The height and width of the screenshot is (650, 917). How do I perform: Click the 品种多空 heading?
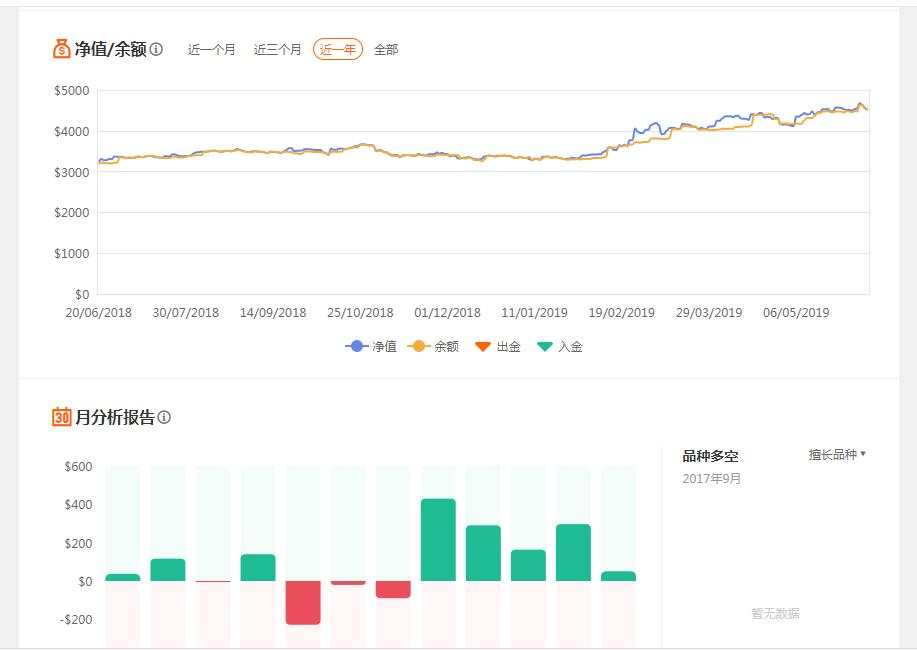(710, 456)
